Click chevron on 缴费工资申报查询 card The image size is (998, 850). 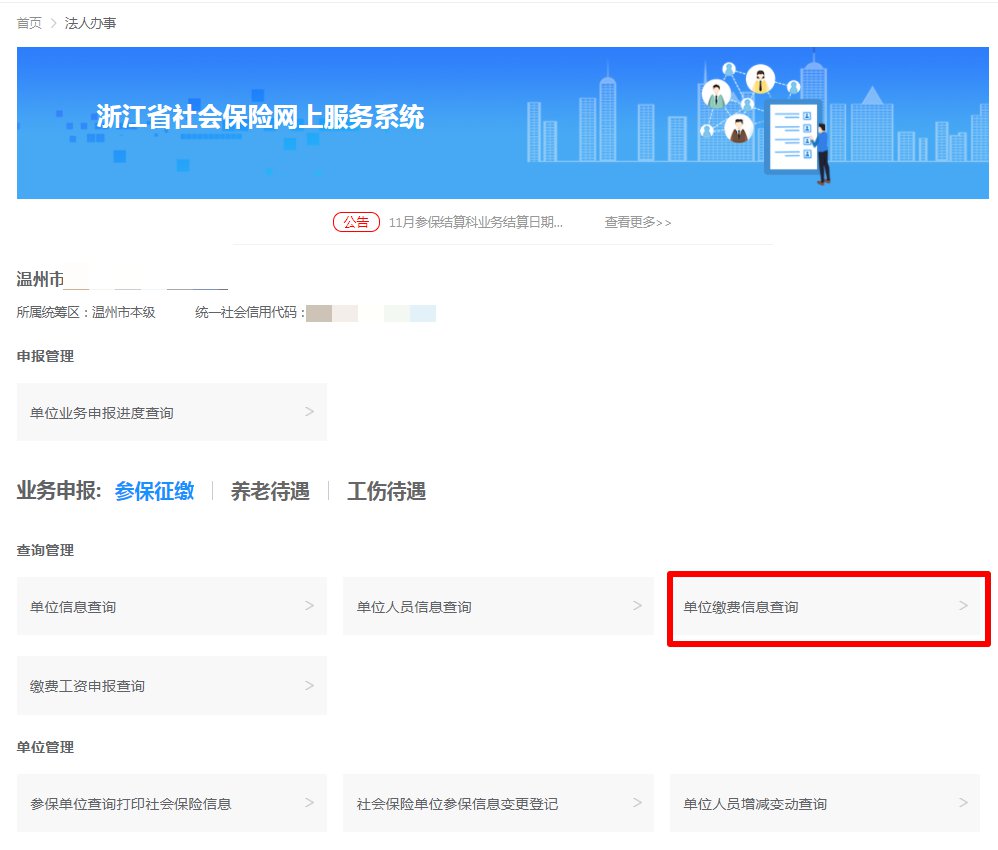pyautogui.click(x=309, y=685)
